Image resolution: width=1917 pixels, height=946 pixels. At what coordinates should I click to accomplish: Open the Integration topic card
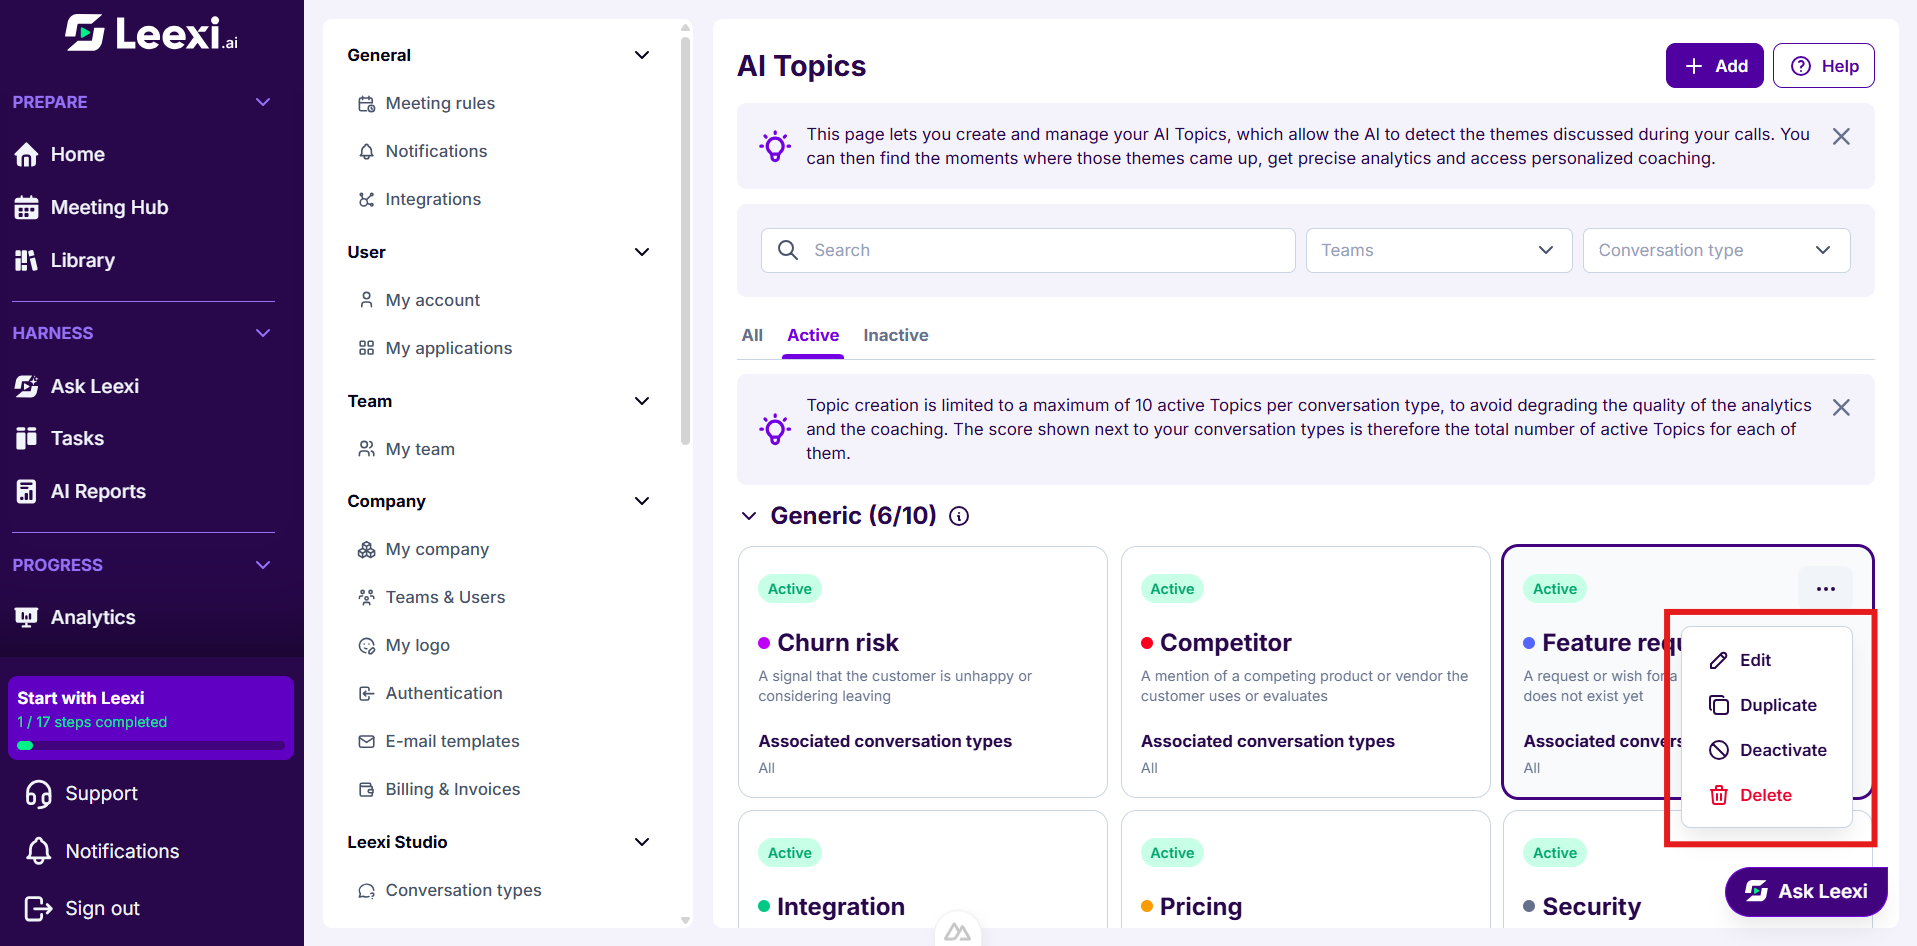pos(922,869)
